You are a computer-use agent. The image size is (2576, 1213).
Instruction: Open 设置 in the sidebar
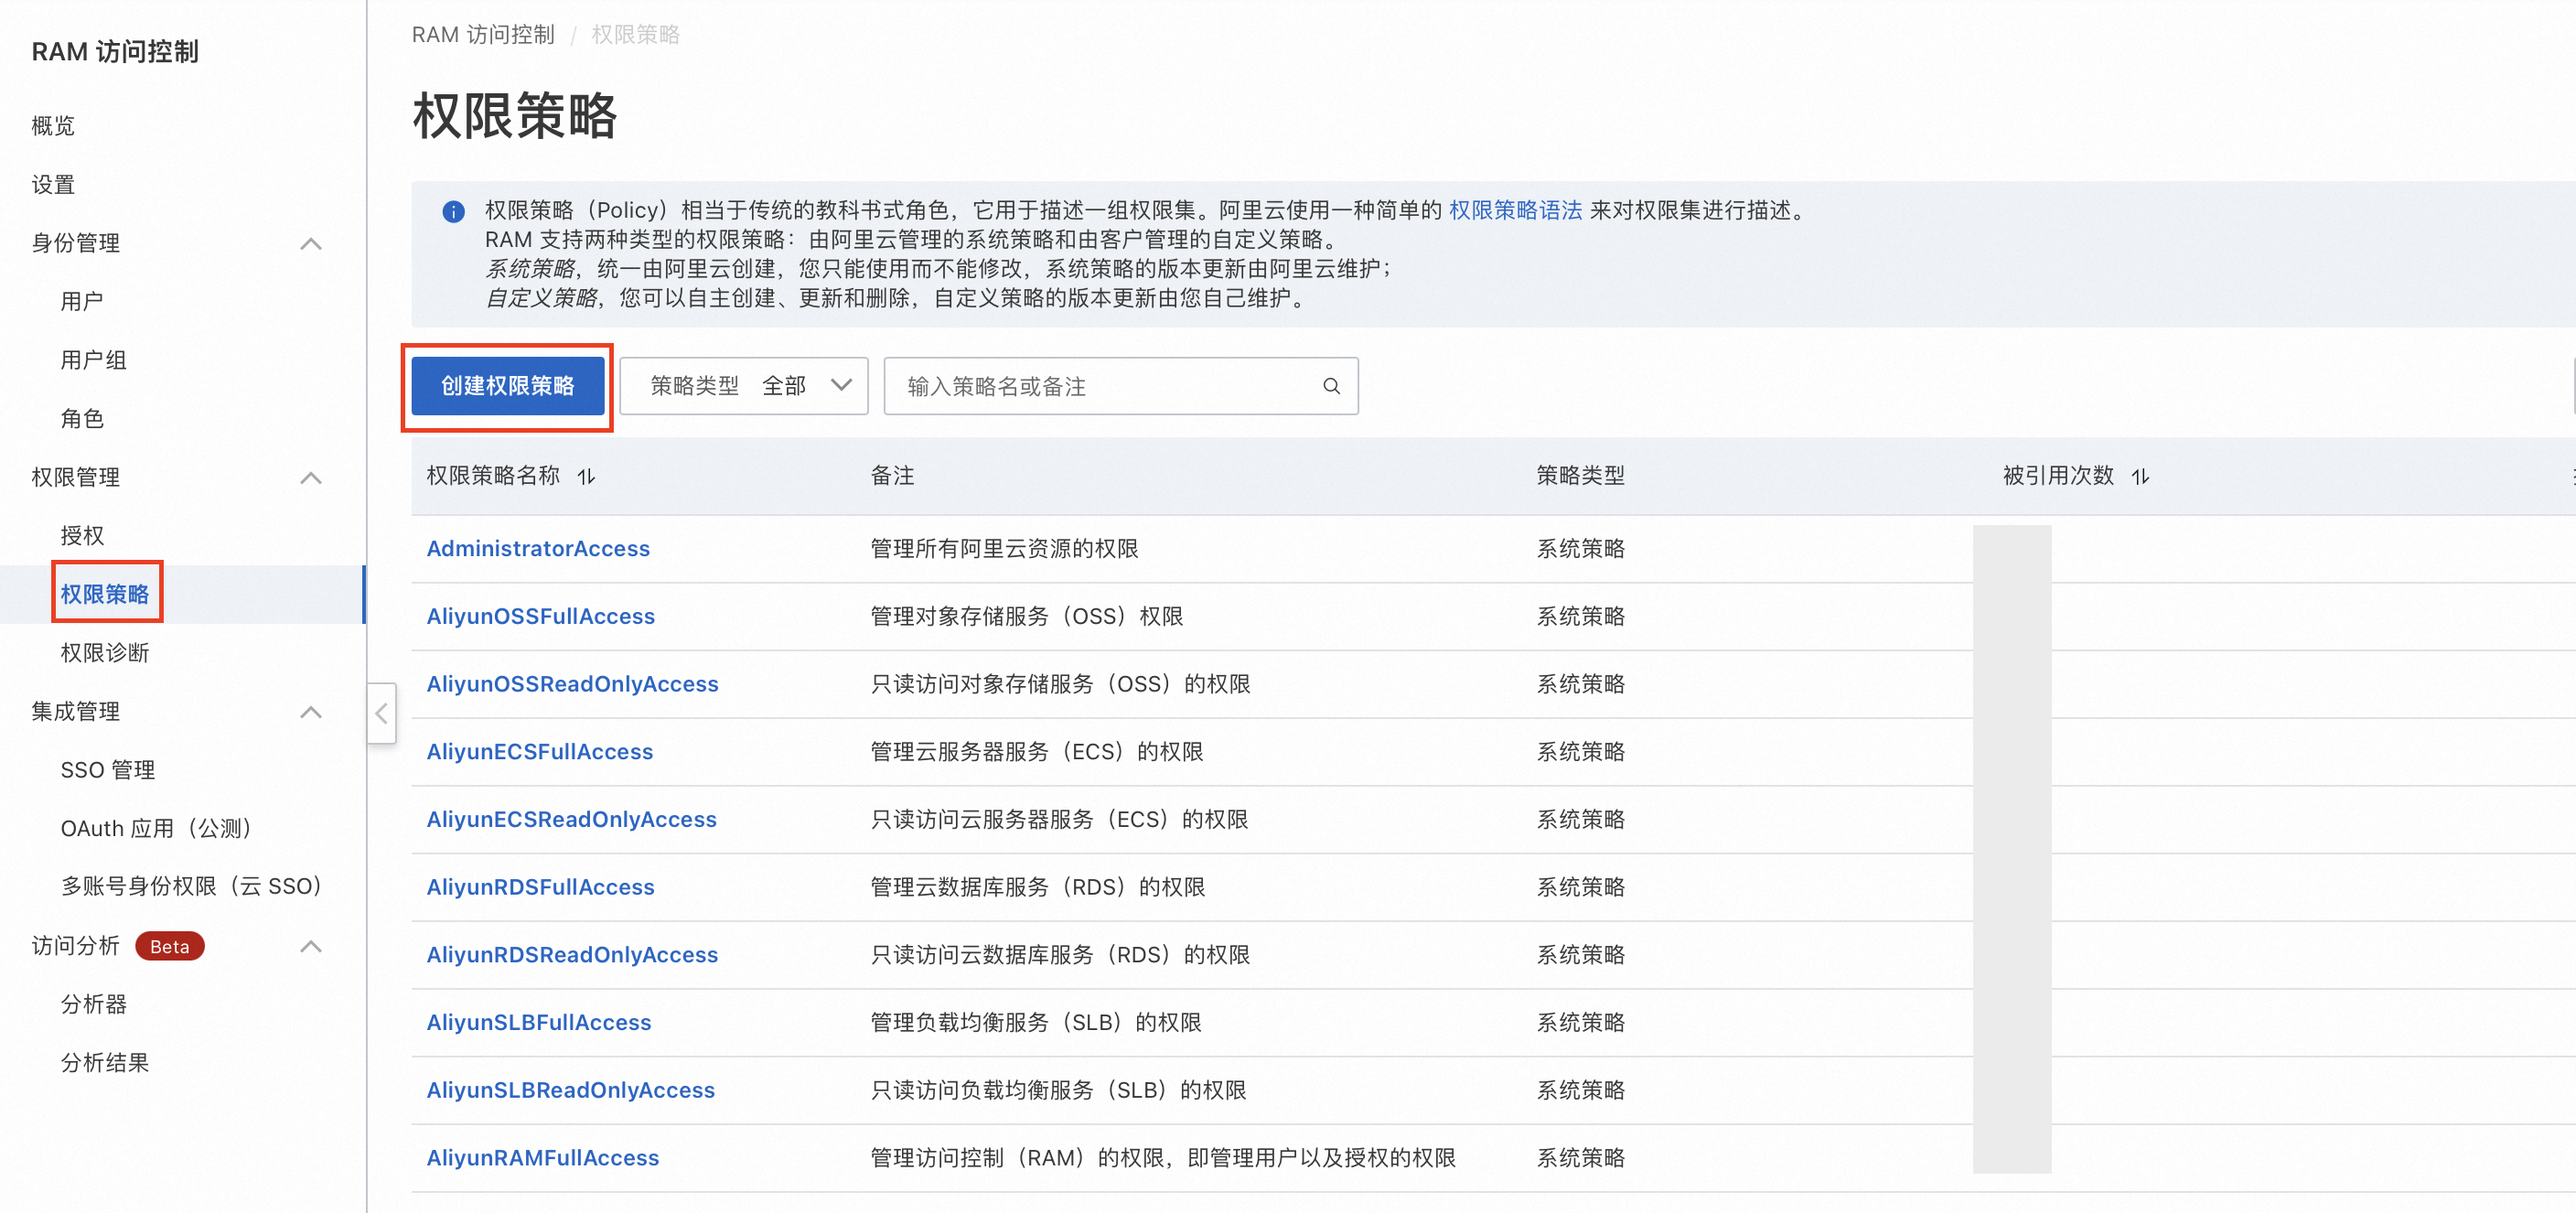[53, 185]
